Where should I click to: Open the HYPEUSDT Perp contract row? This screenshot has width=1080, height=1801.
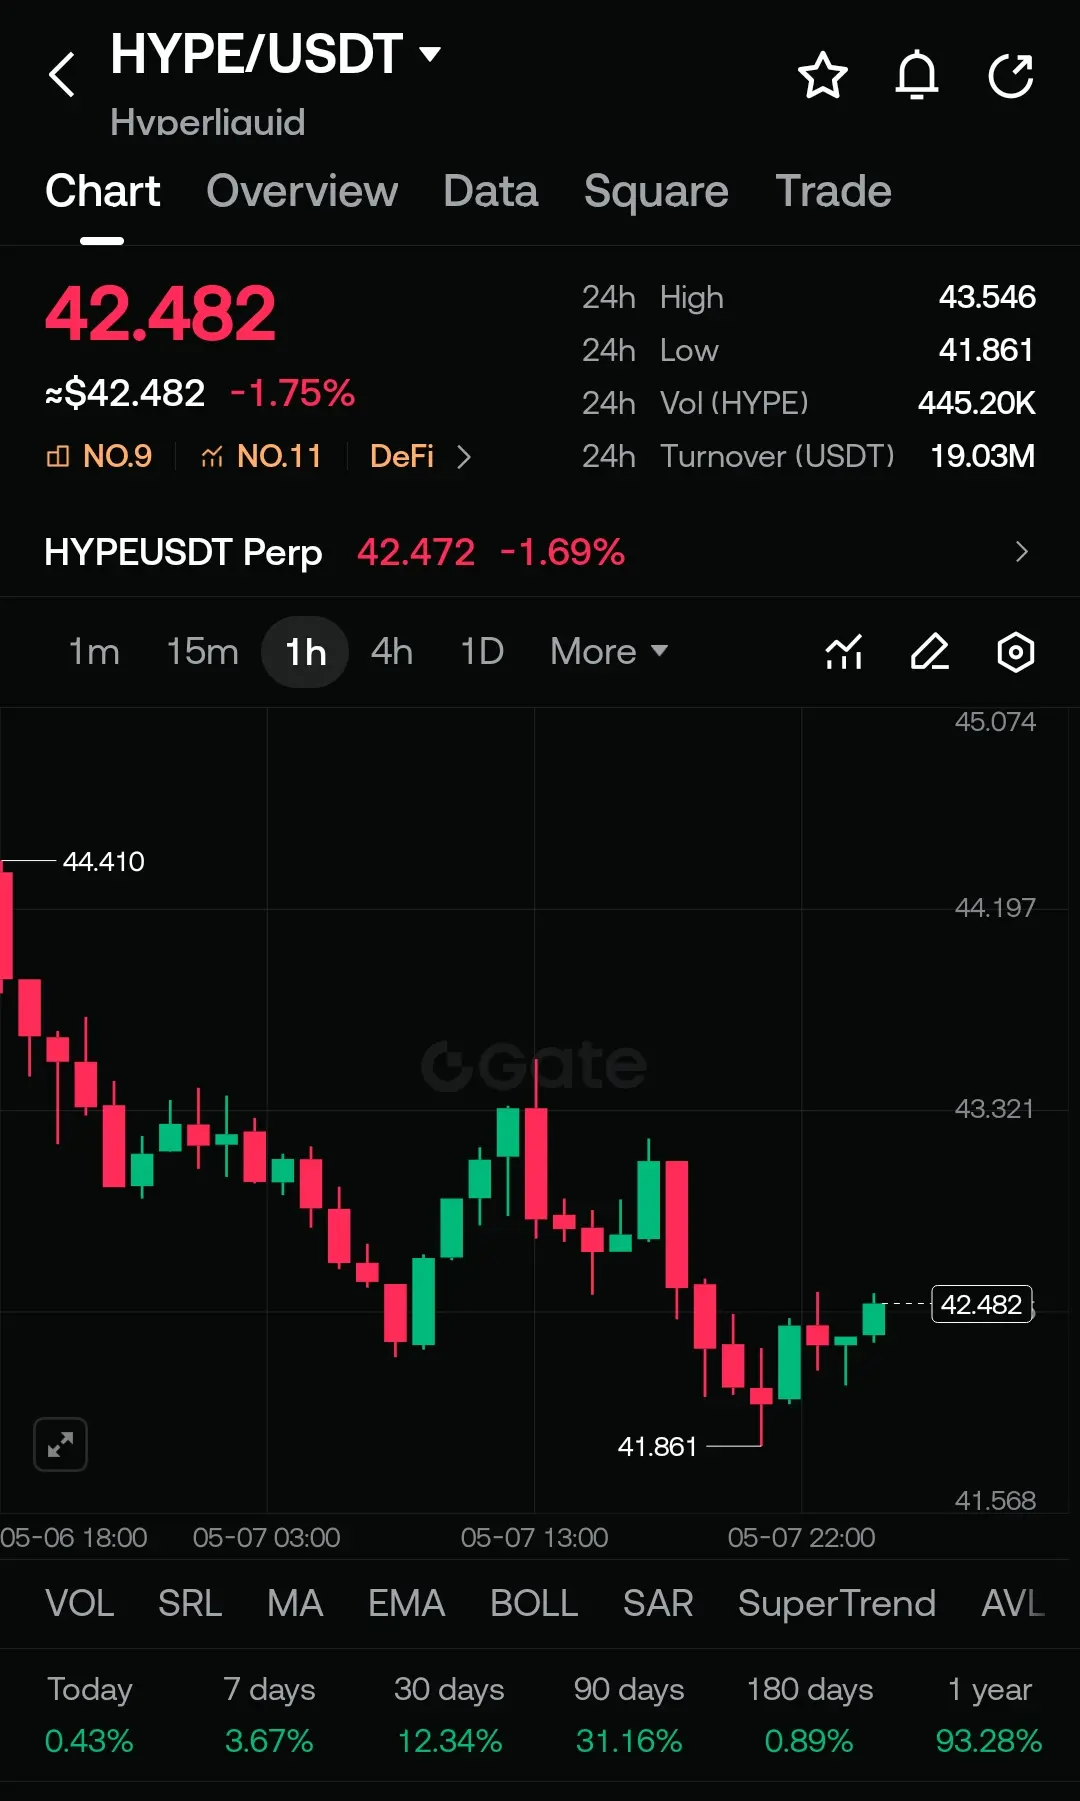(540, 552)
